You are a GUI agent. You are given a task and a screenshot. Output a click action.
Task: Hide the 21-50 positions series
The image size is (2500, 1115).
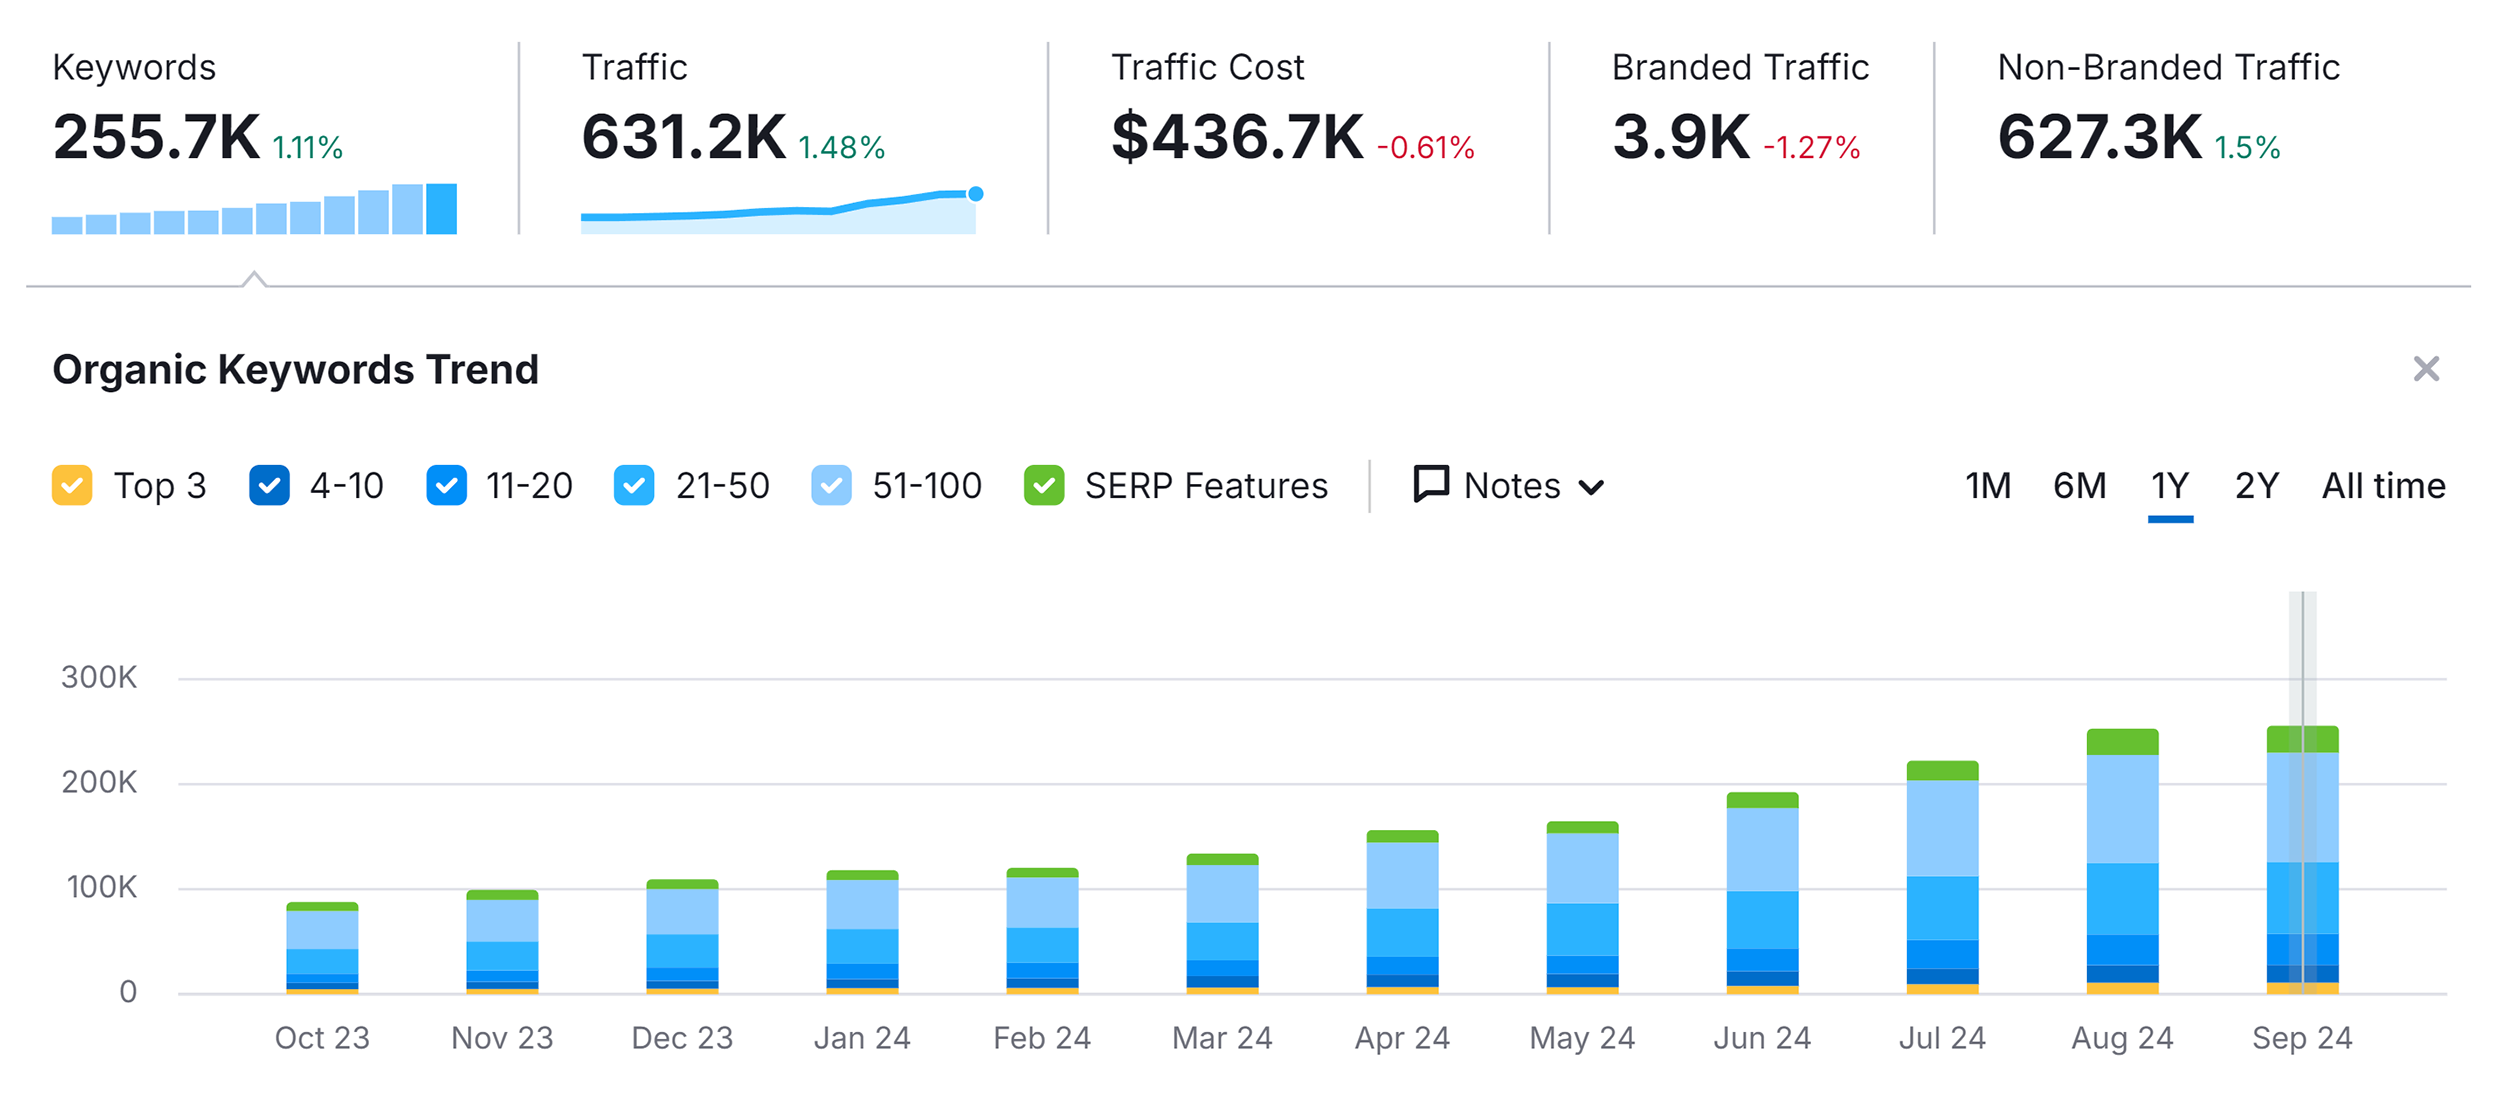(634, 486)
